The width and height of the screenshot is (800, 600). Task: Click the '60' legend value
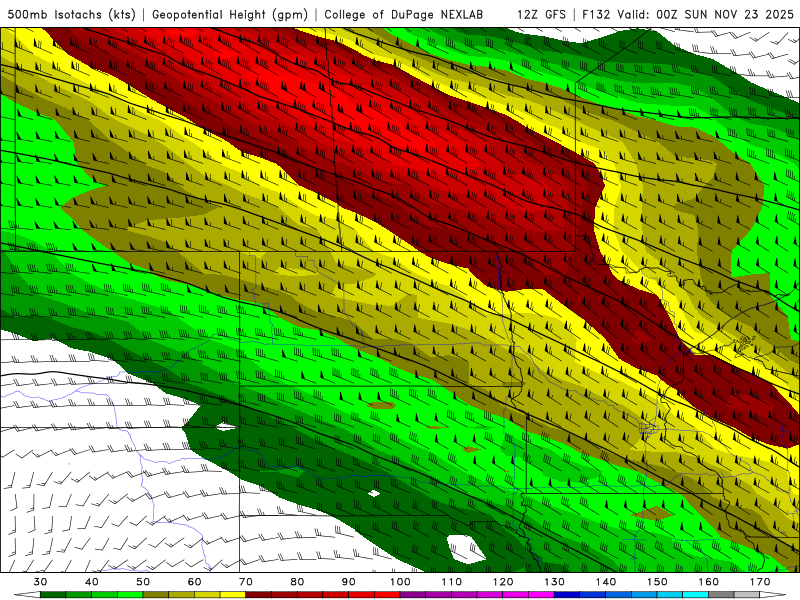coord(194,582)
